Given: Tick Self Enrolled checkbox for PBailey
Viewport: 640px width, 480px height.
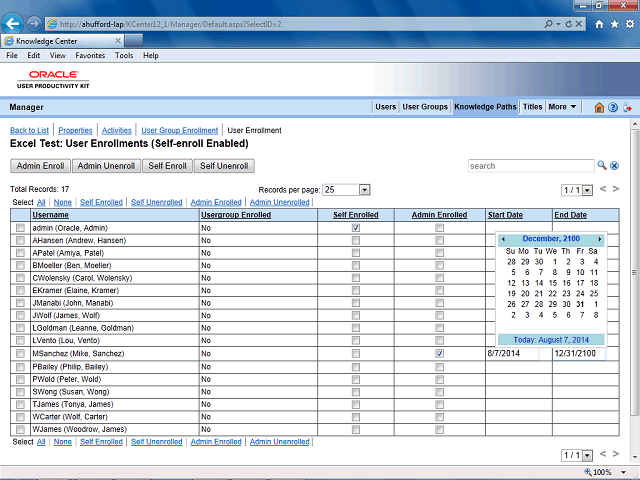Looking at the screenshot, I should [x=356, y=367].
